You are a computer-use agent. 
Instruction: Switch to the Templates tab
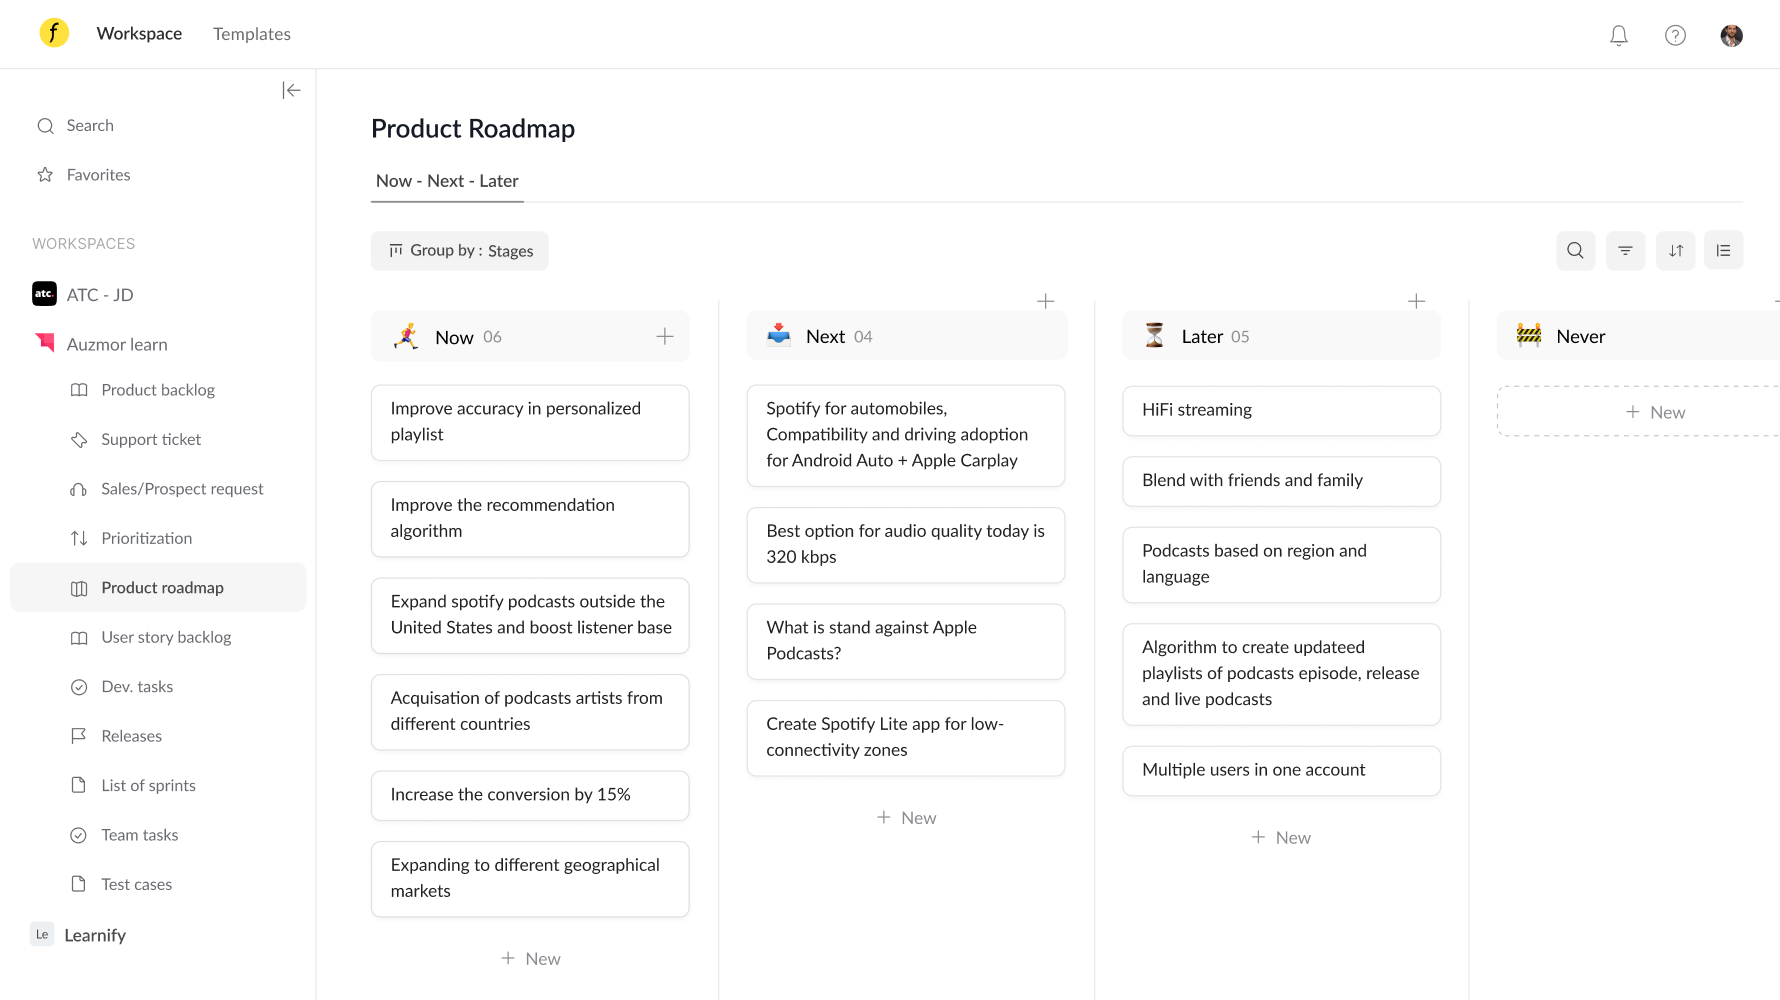tap(252, 34)
